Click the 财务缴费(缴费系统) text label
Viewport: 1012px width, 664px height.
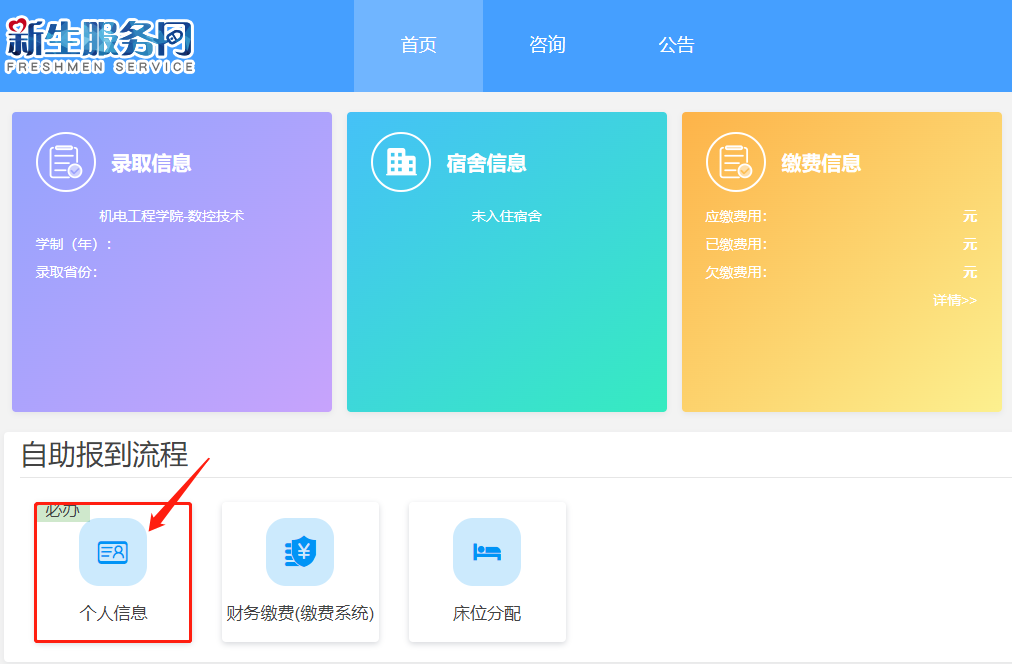pos(300,613)
